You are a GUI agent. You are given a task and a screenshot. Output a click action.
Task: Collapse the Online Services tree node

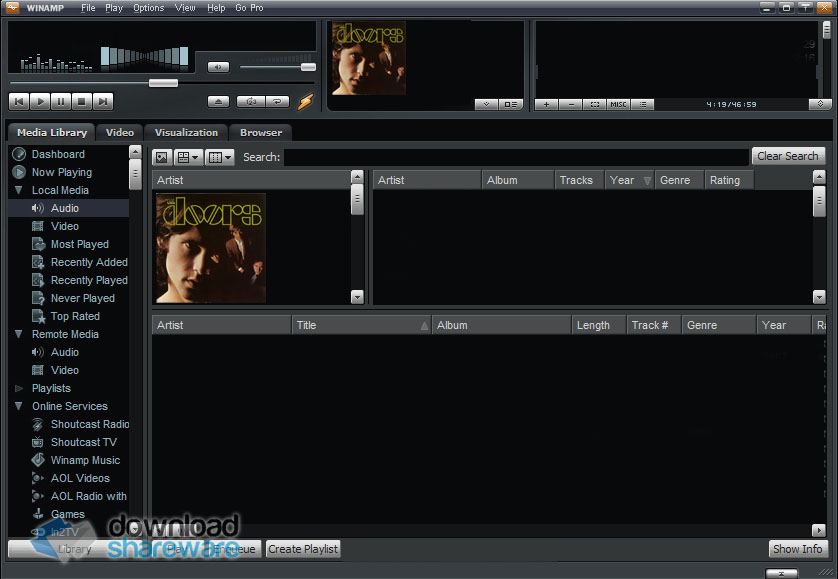[x=19, y=406]
